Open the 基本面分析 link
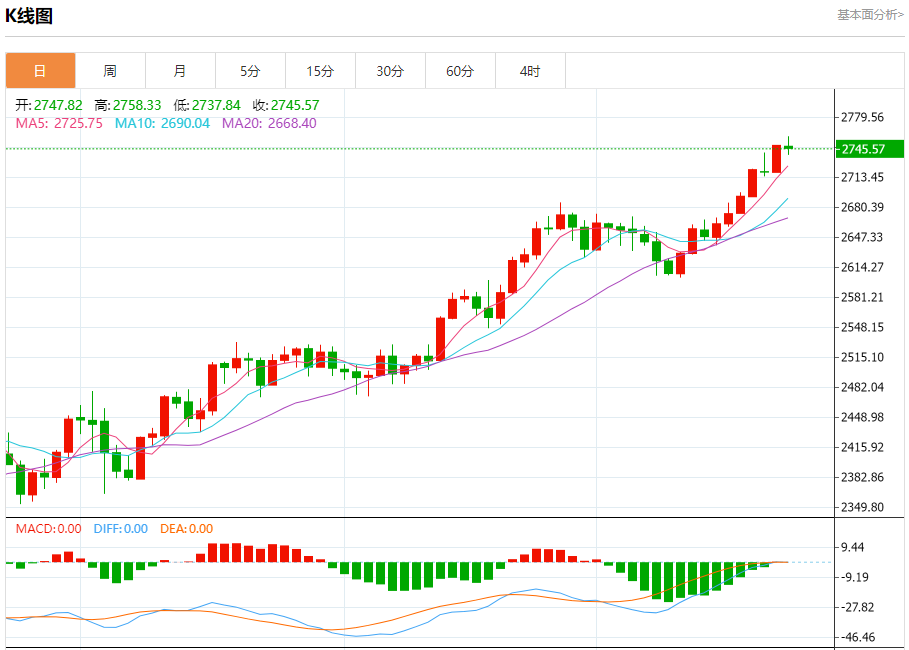909x650 pixels. (x=869, y=14)
